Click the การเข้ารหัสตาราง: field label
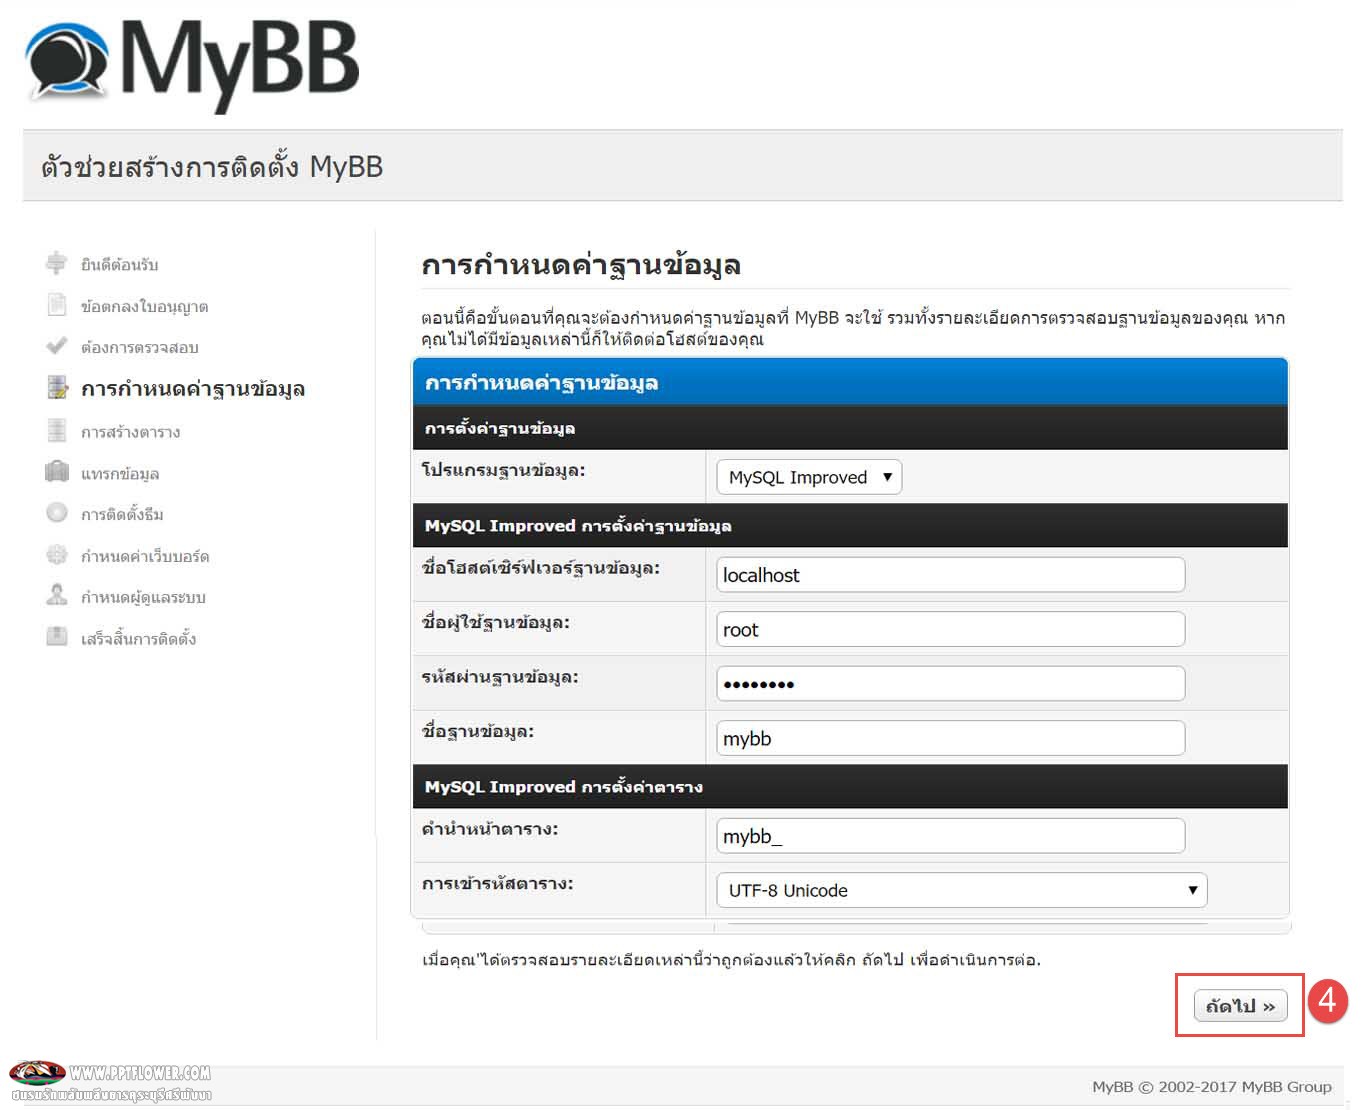 point(498,883)
